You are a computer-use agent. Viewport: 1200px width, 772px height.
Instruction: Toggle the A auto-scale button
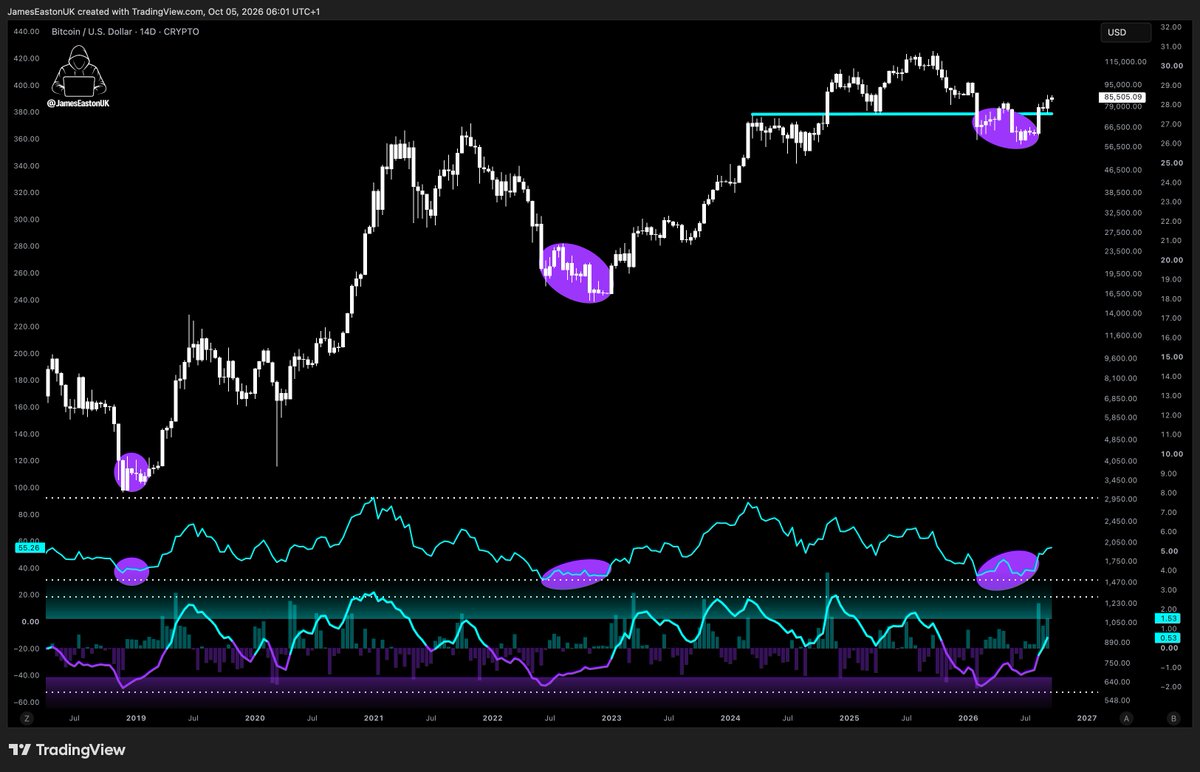1126,718
